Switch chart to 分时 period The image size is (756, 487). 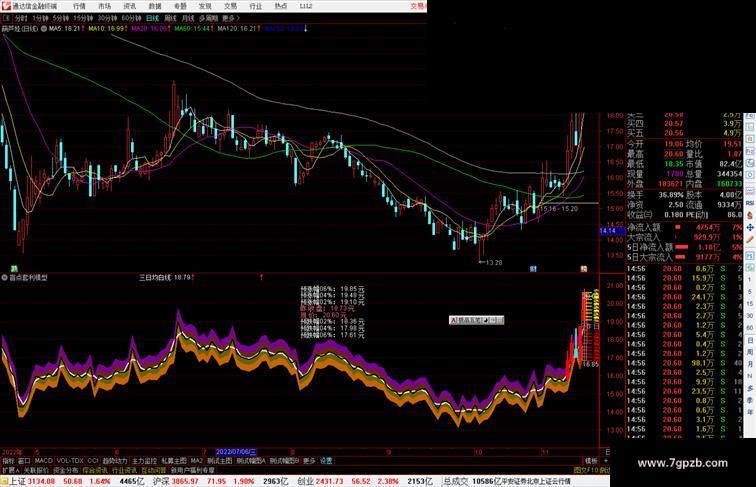click(x=21, y=18)
